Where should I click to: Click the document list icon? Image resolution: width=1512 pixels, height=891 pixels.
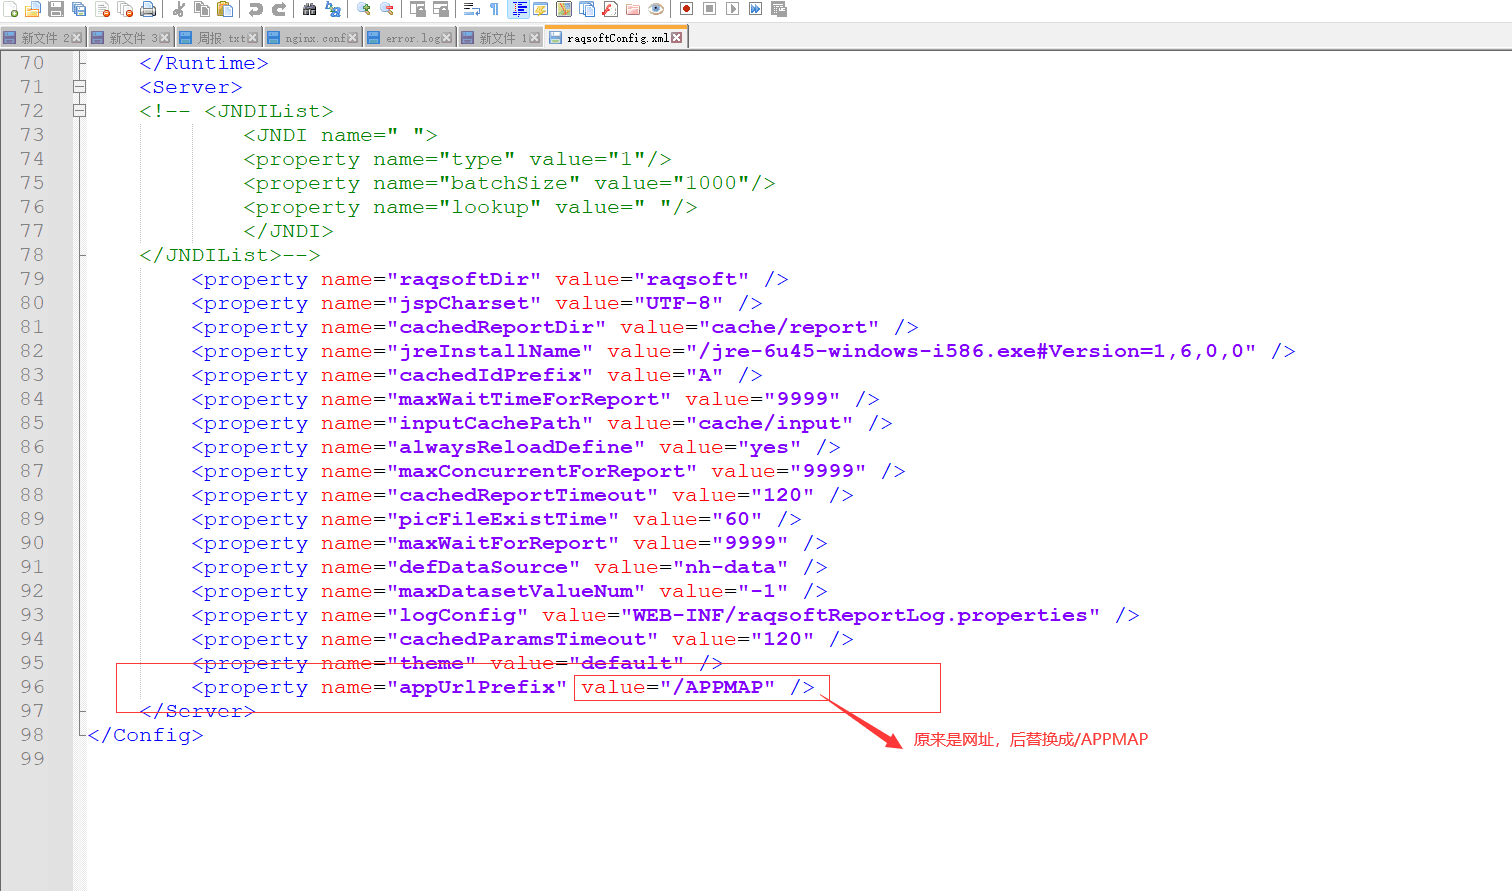click(x=587, y=9)
